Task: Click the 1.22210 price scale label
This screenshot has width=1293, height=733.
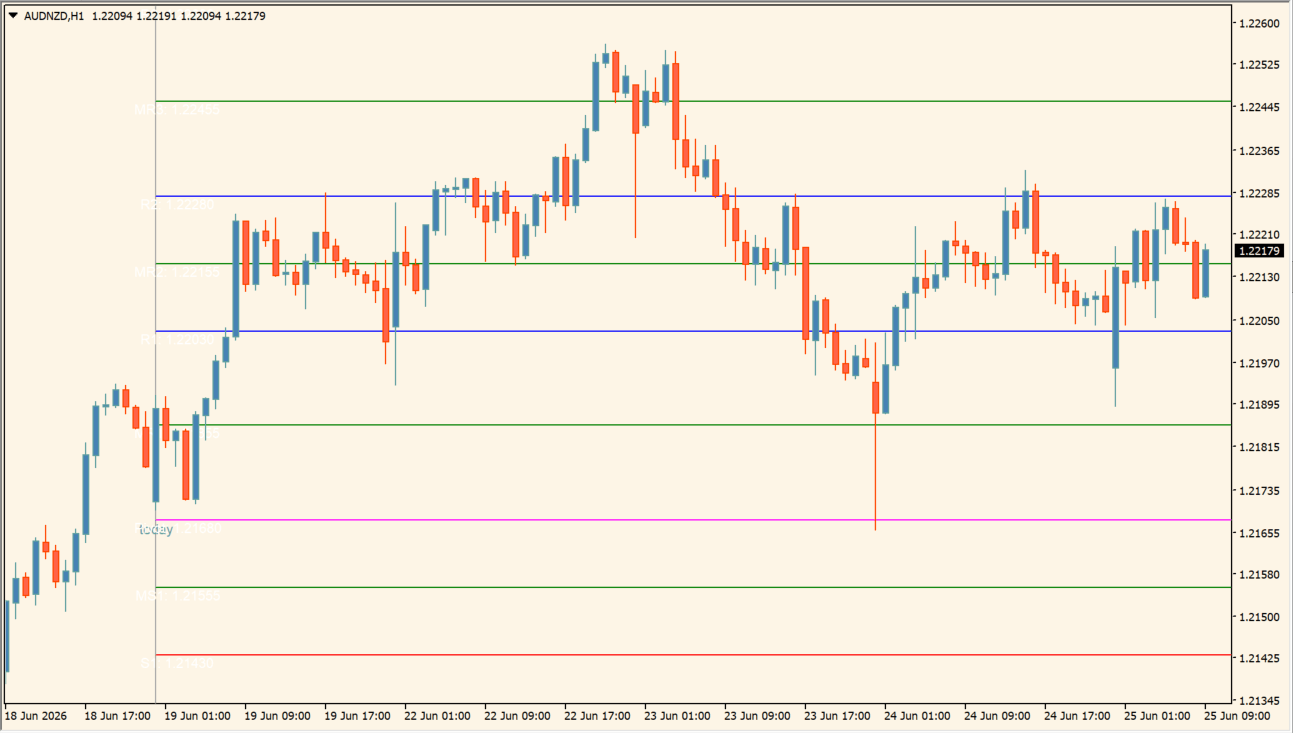Action: (x=1258, y=233)
